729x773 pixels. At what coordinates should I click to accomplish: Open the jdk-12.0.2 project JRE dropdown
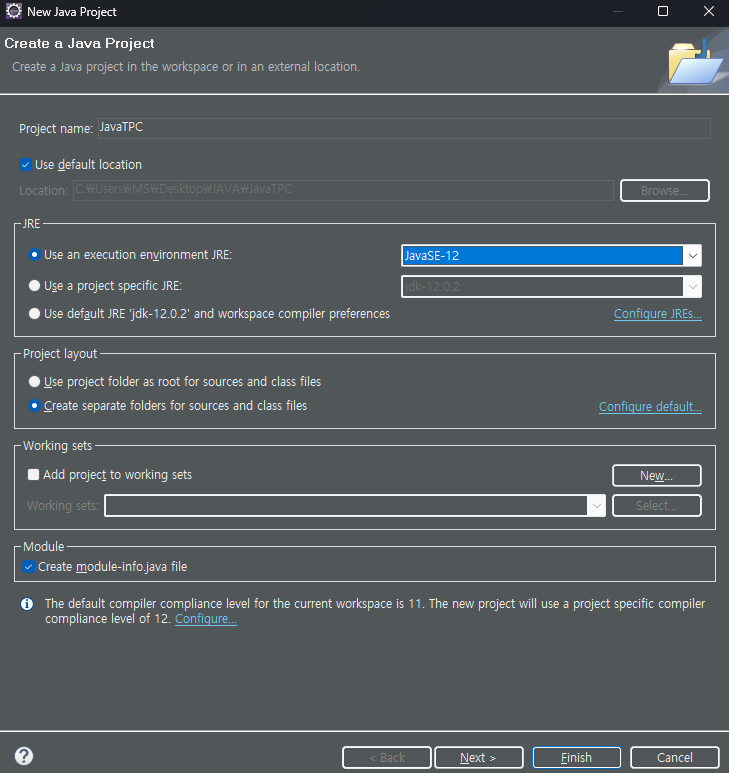pyautogui.click(x=693, y=287)
